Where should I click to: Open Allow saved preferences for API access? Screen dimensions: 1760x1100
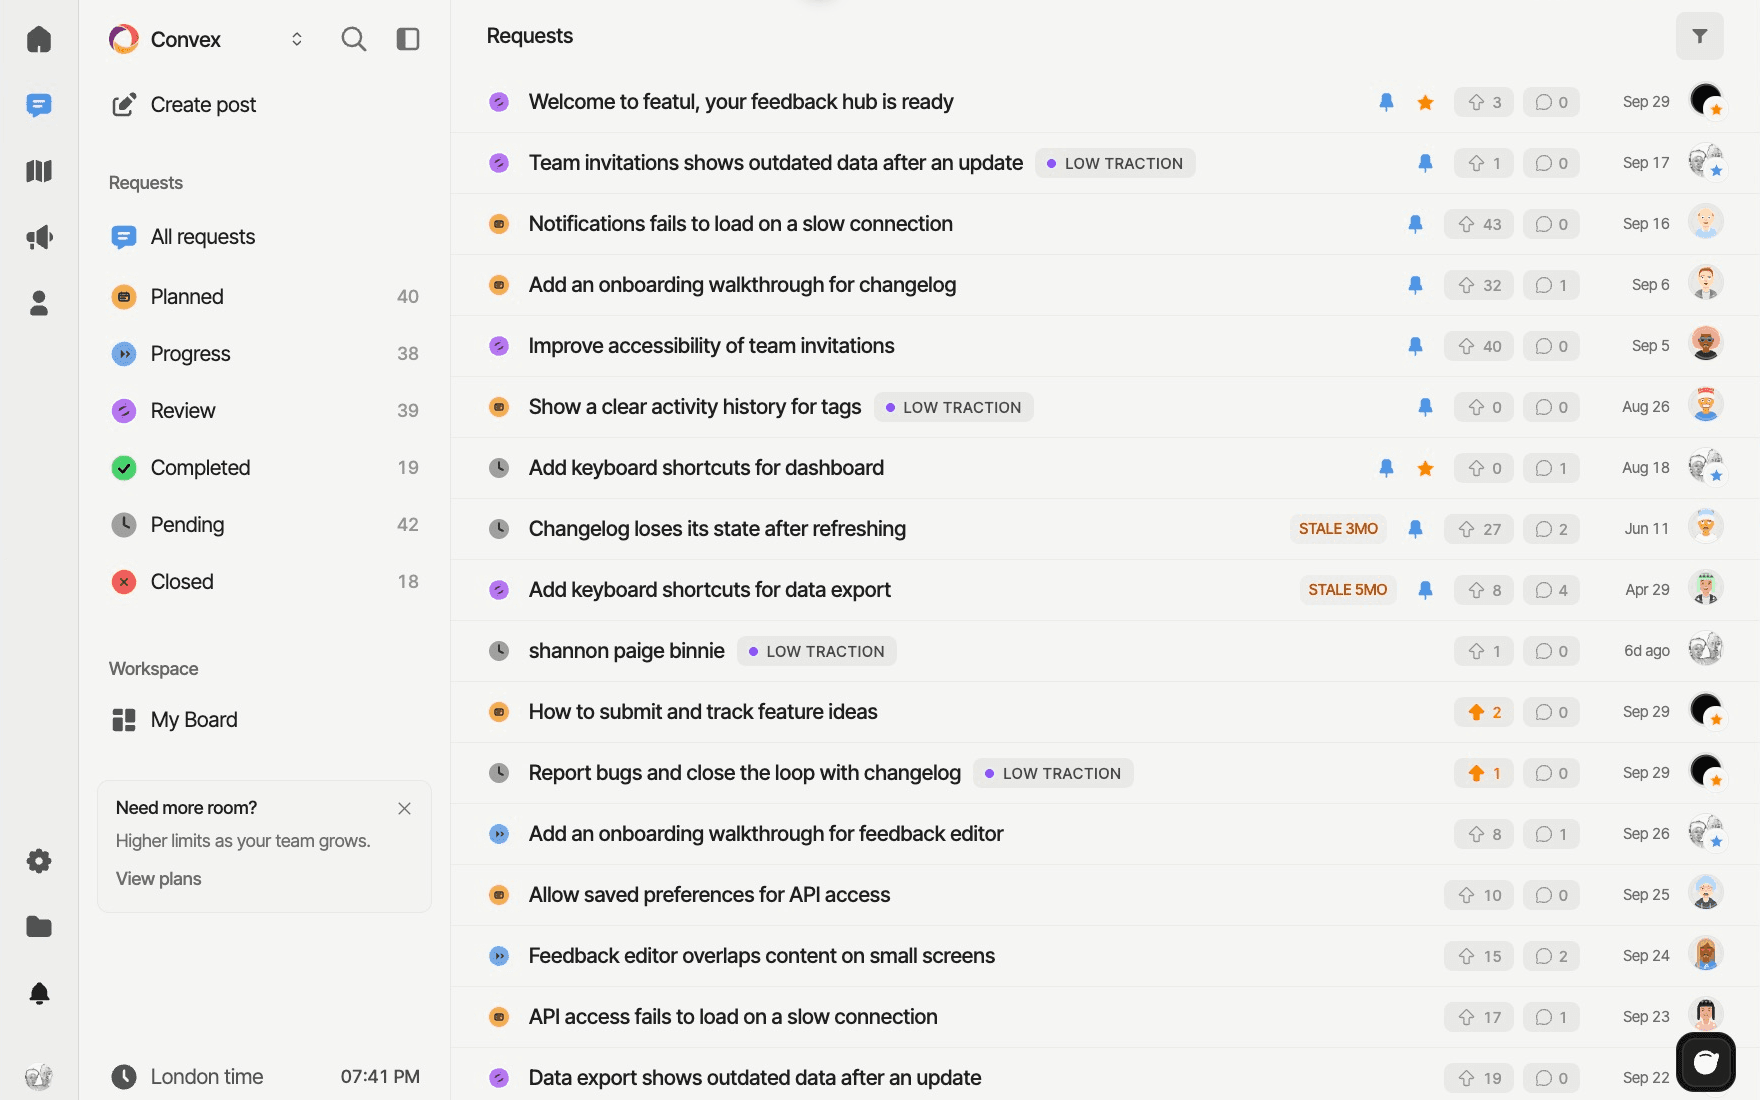tap(709, 895)
